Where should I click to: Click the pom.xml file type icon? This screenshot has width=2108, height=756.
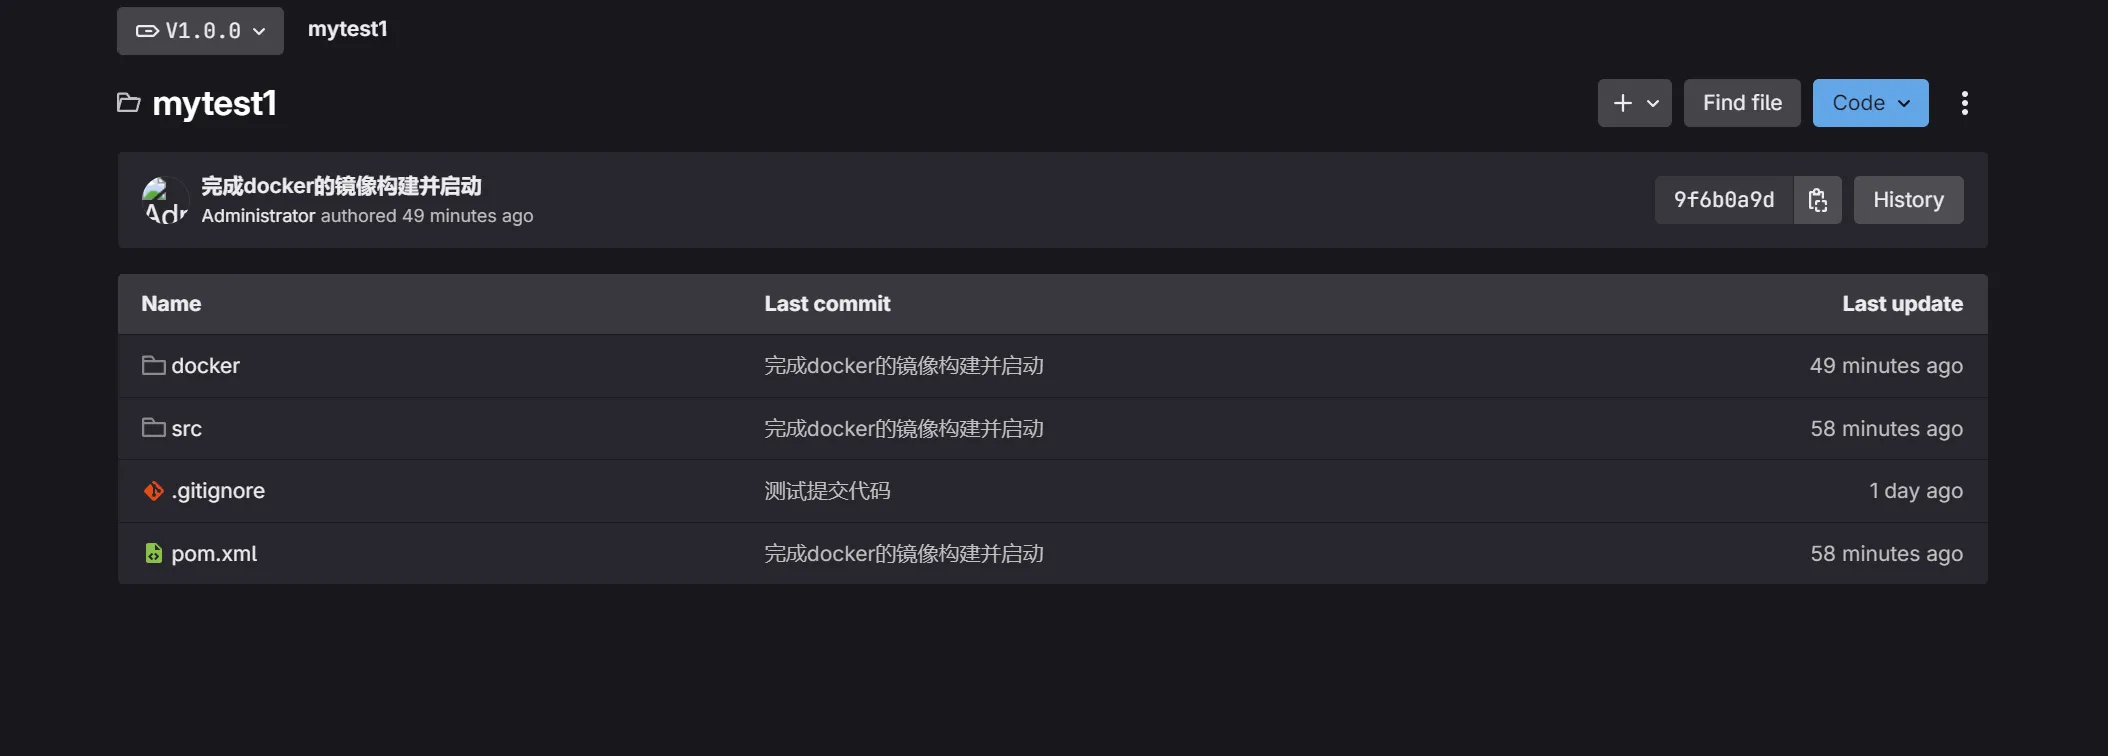[x=153, y=553]
